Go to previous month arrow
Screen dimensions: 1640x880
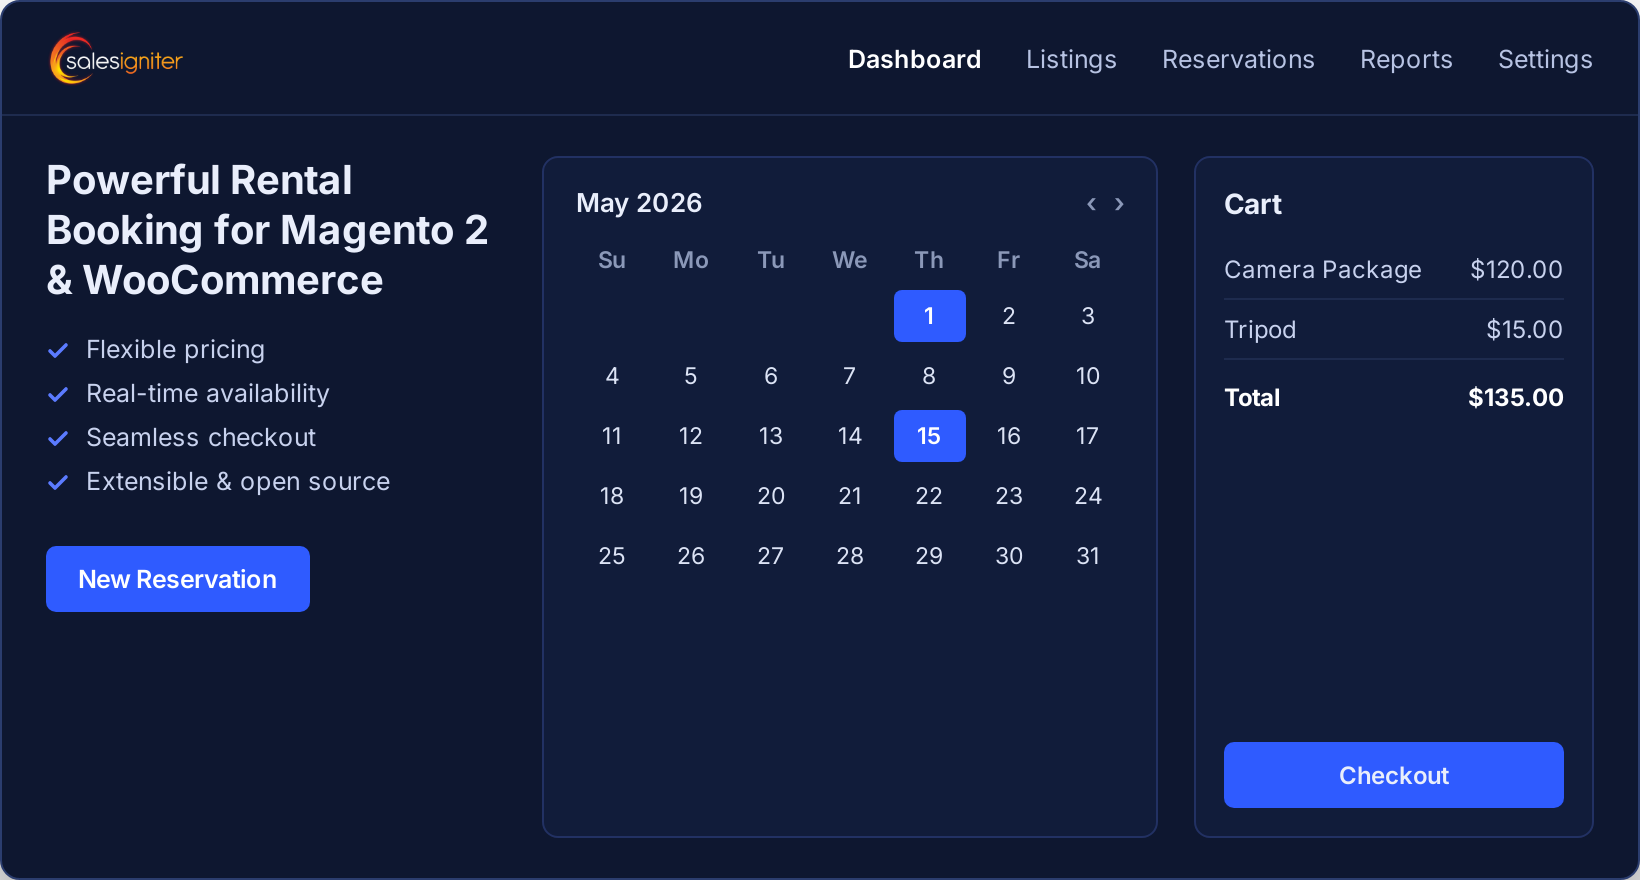pos(1091,204)
